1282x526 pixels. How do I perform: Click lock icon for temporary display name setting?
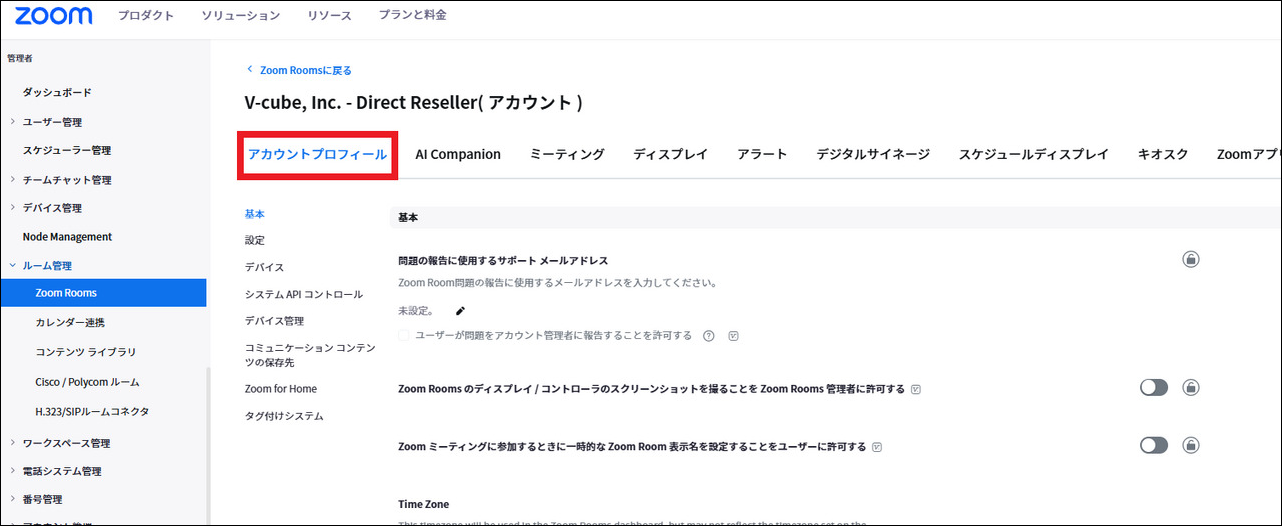(1190, 446)
